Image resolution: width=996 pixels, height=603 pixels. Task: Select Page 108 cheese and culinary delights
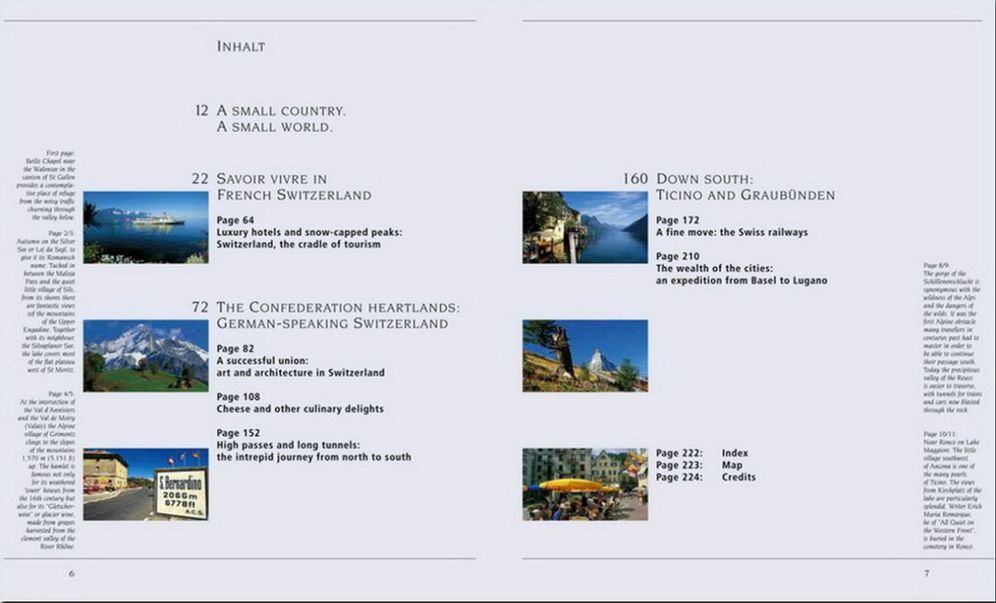coord(300,403)
